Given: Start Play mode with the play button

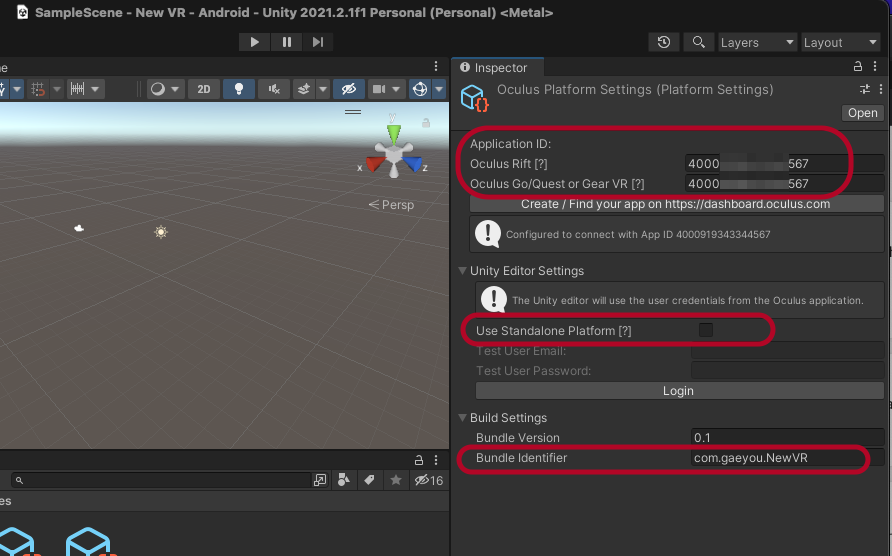Looking at the screenshot, I should pos(254,42).
